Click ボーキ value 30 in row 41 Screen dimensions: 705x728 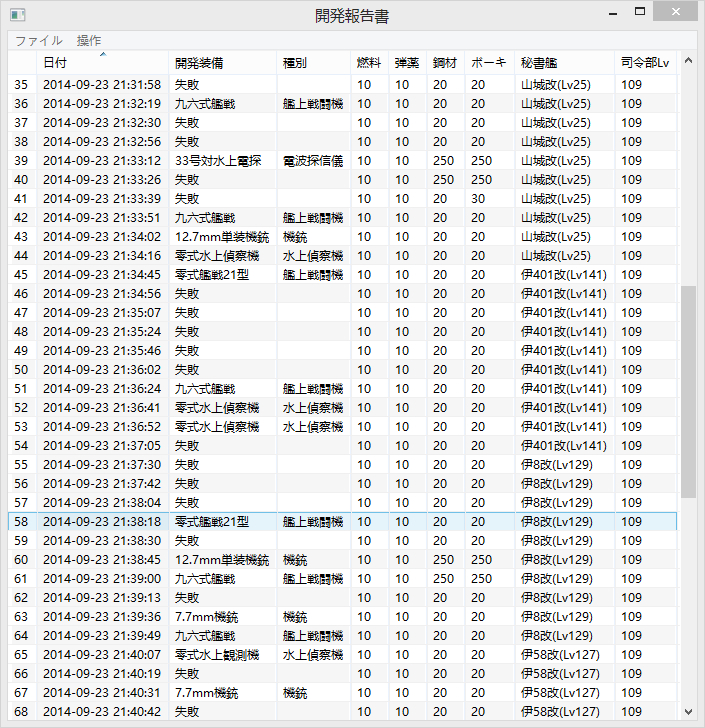click(478, 199)
